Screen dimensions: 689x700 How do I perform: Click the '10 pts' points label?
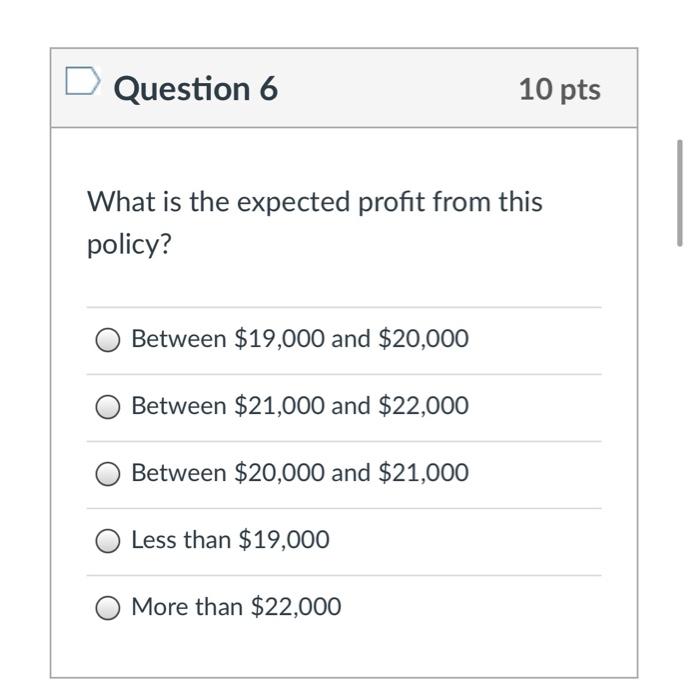(559, 89)
